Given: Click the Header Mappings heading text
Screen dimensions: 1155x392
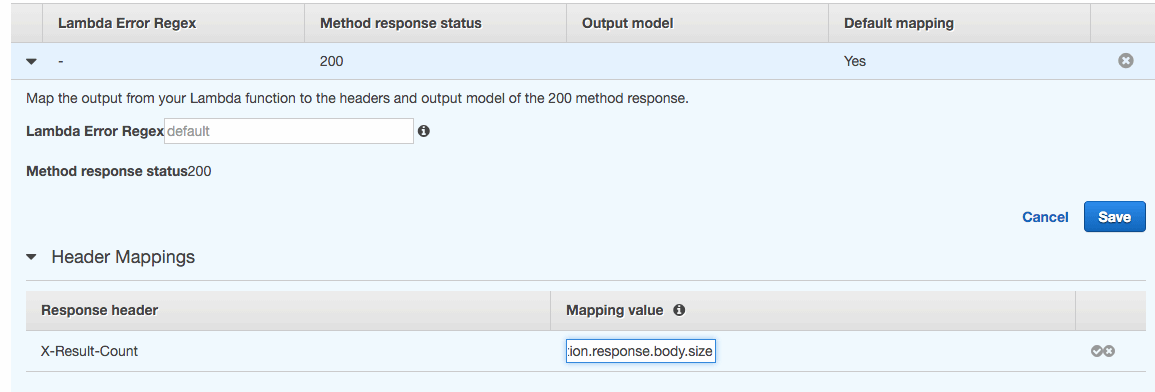Looking at the screenshot, I should pos(123,257).
